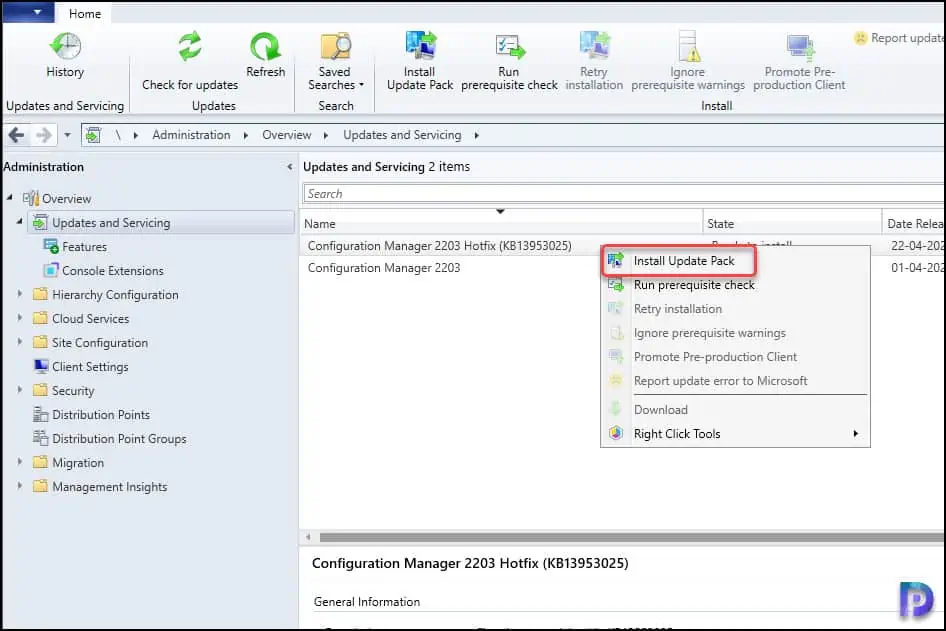Choose Install Update Pack in context menu

click(x=684, y=261)
